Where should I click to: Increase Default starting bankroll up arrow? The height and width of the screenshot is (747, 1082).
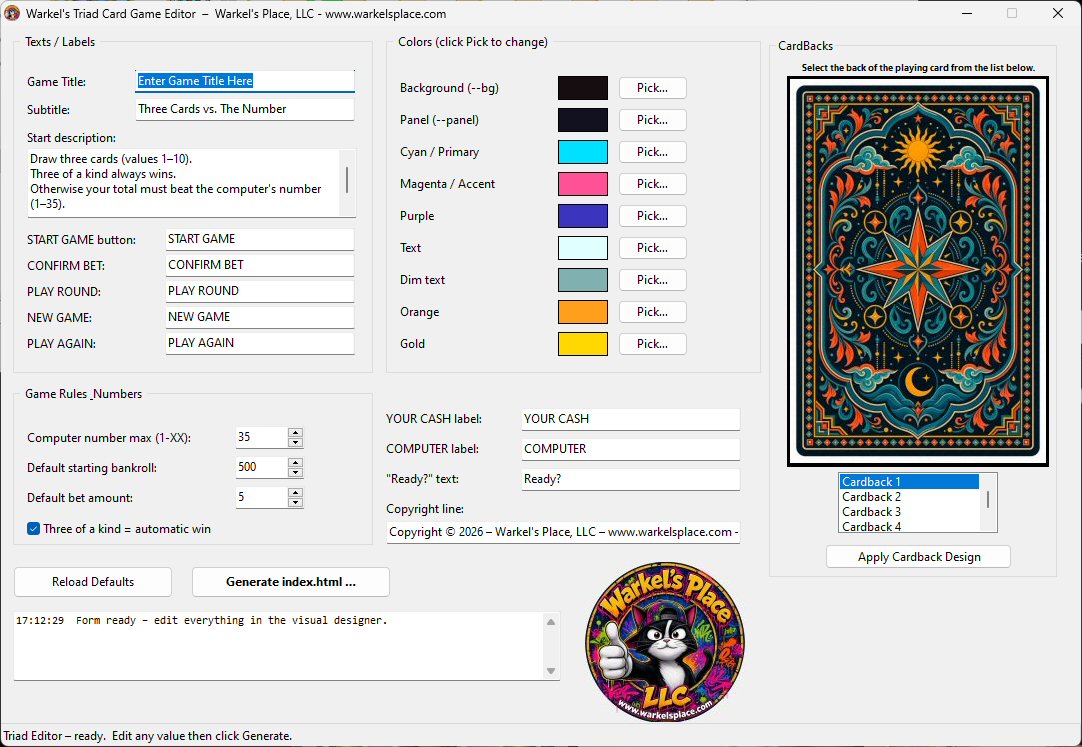click(x=295, y=463)
